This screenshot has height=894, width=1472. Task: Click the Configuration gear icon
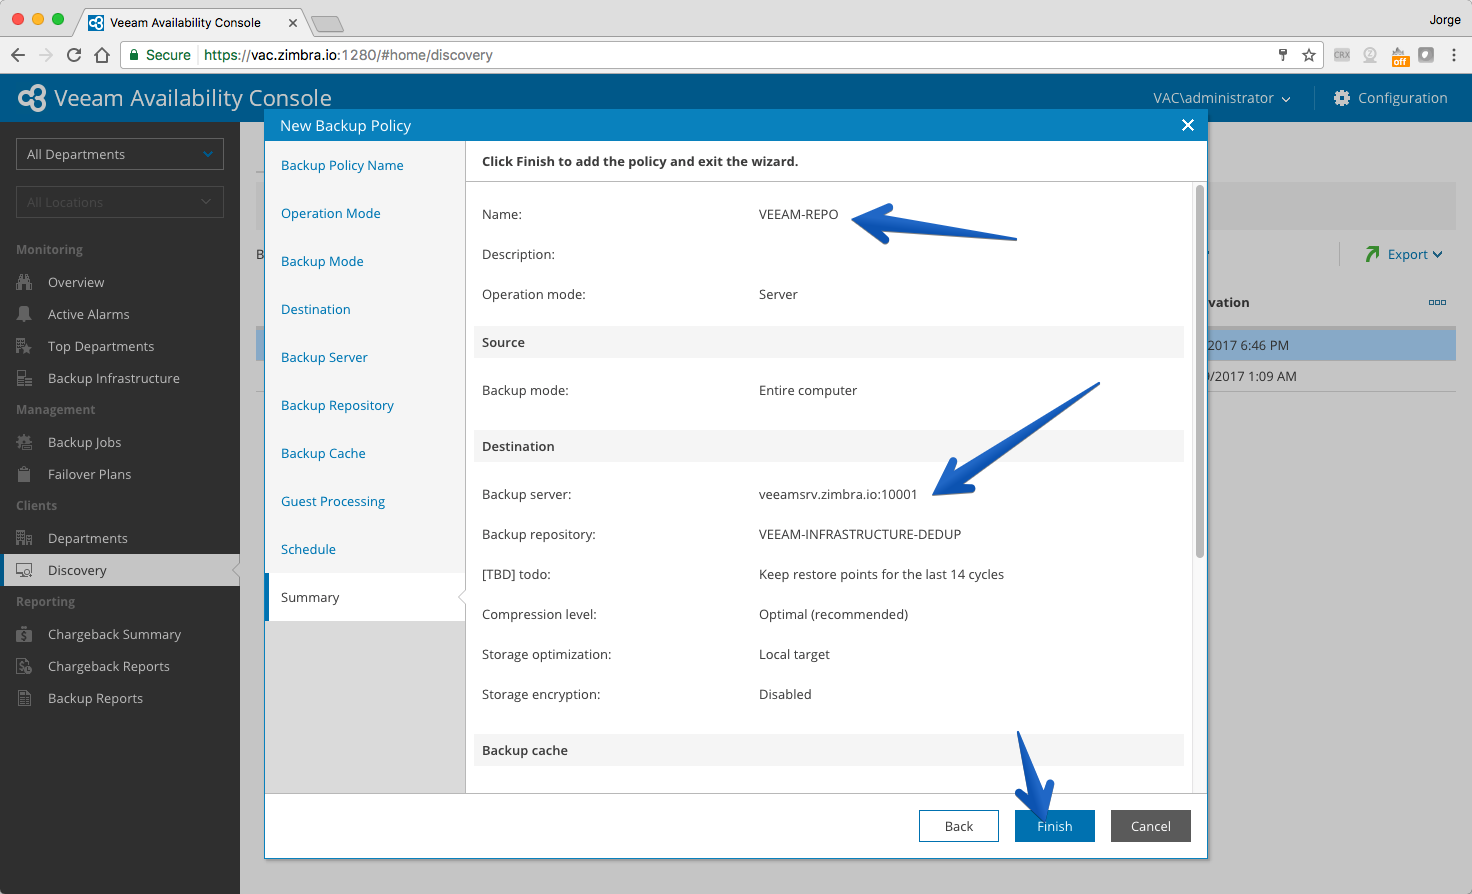tap(1342, 98)
